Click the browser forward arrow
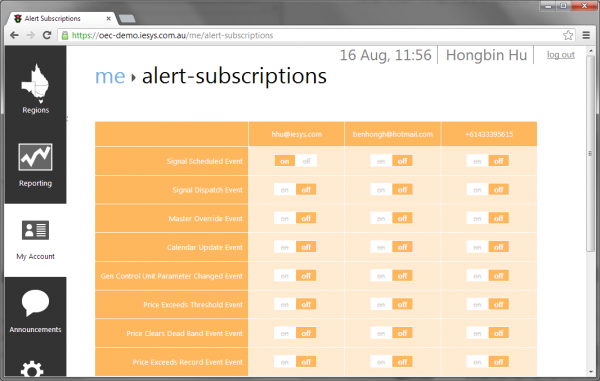Screen dimensions: 600x381 [x=30, y=35]
